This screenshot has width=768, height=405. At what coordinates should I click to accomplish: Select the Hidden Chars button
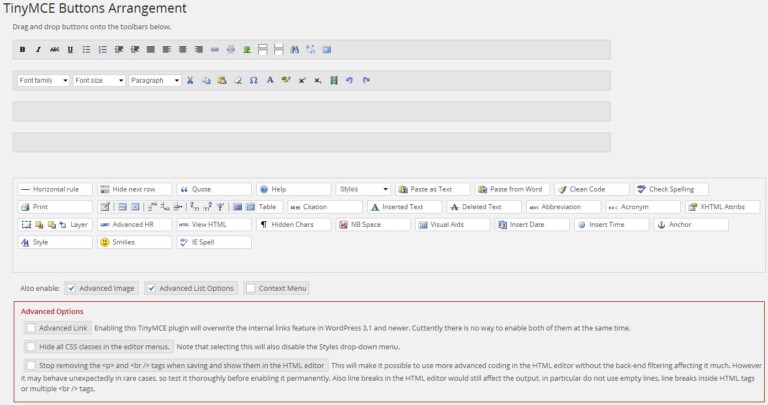pos(294,224)
